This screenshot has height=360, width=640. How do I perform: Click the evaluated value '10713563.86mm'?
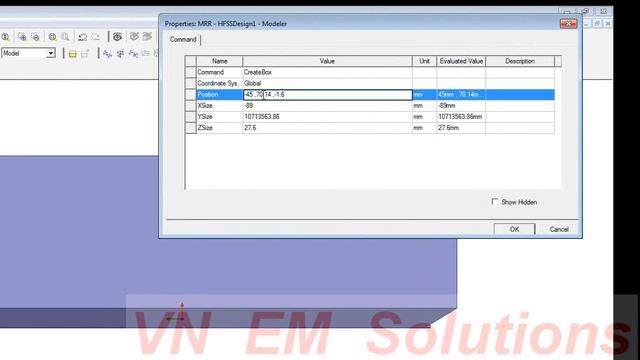click(x=461, y=117)
